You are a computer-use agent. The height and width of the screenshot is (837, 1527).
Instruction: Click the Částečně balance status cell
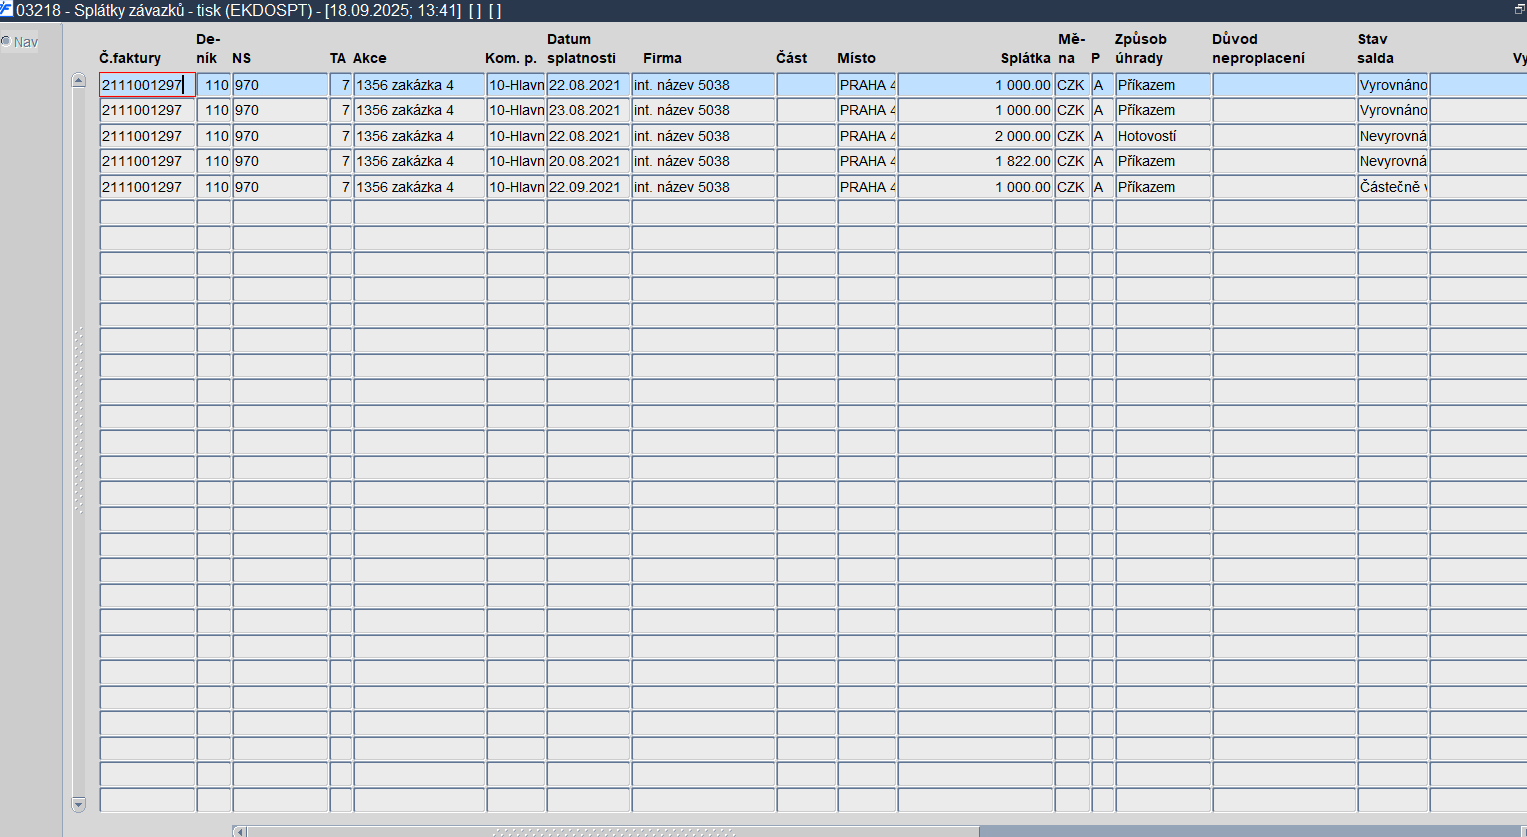(x=1393, y=187)
